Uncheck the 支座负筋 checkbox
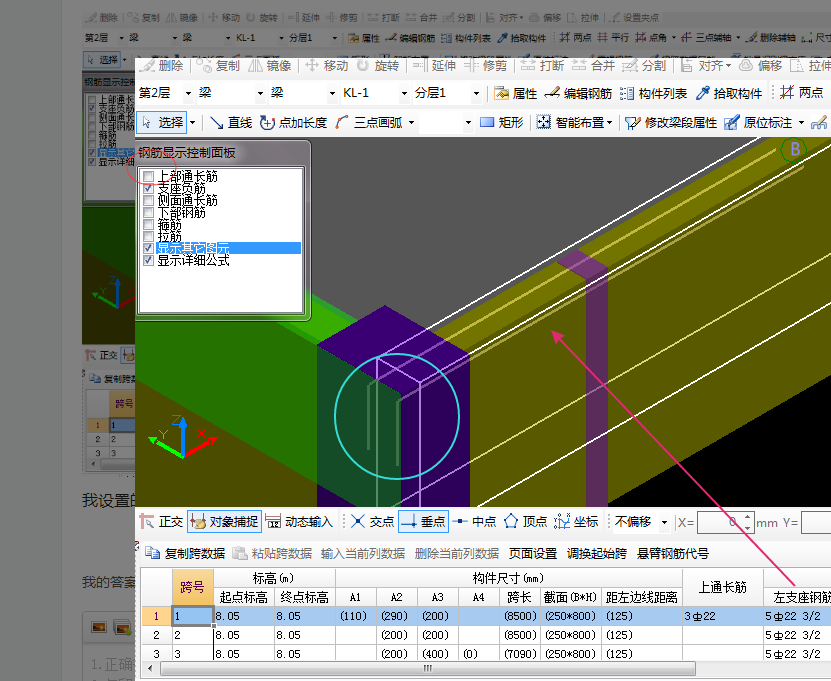This screenshot has width=831, height=681. point(148,188)
